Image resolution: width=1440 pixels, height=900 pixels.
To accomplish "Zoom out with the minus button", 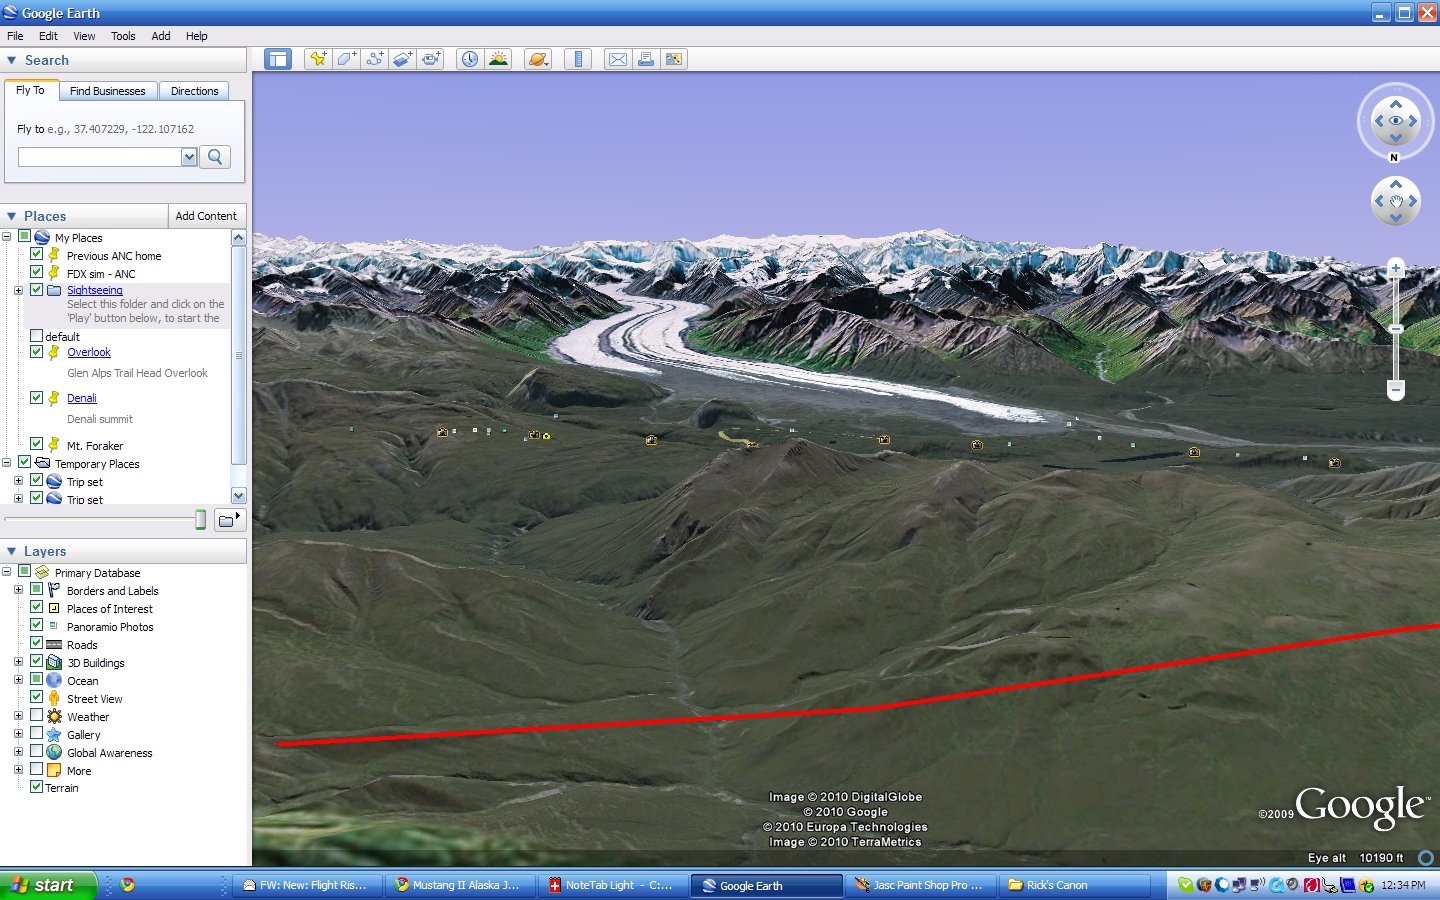I will tap(1396, 389).
